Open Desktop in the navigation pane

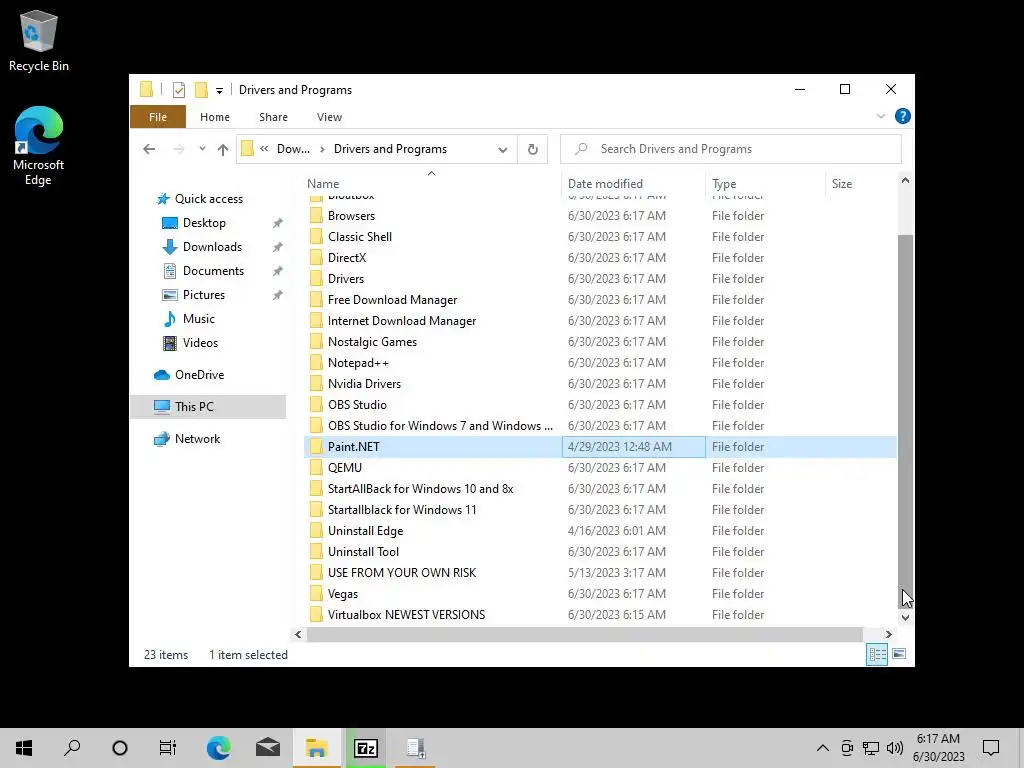204,223
